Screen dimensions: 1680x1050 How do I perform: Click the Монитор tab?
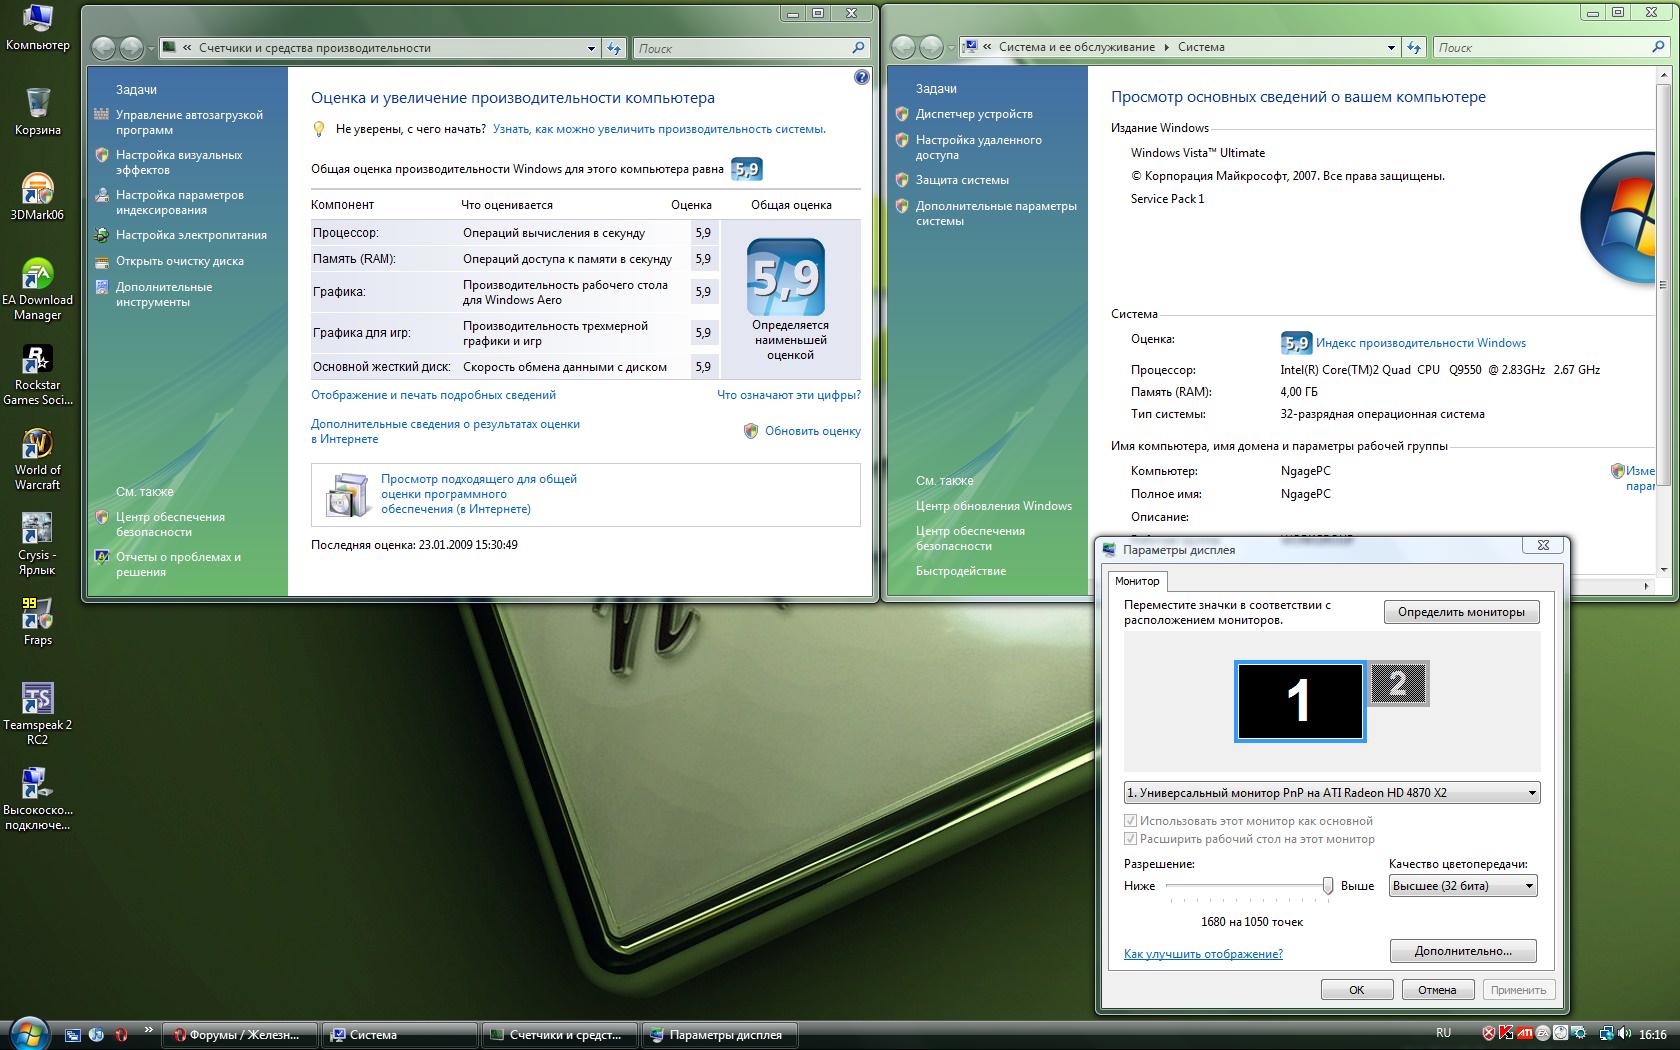(1137, 581)
